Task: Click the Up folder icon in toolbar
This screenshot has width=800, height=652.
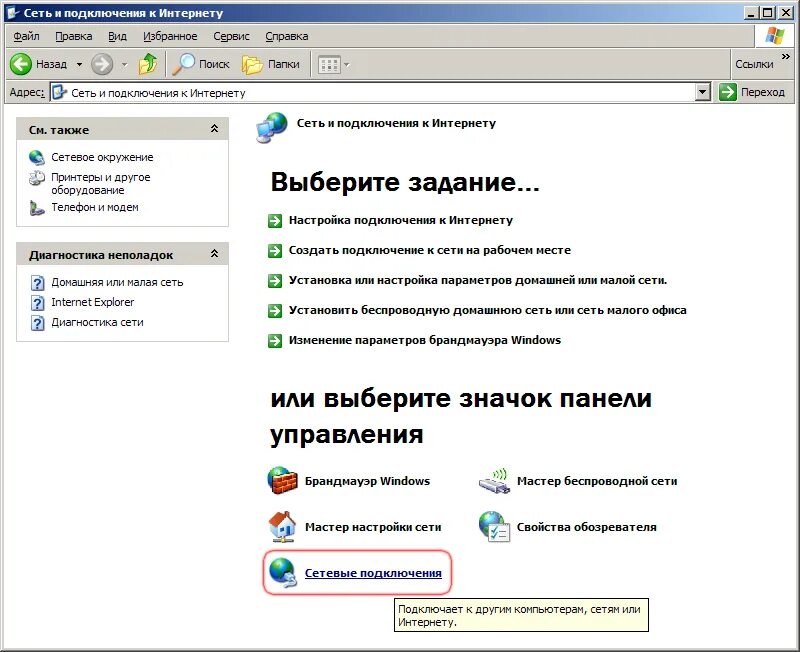Action: click(148, 64)
